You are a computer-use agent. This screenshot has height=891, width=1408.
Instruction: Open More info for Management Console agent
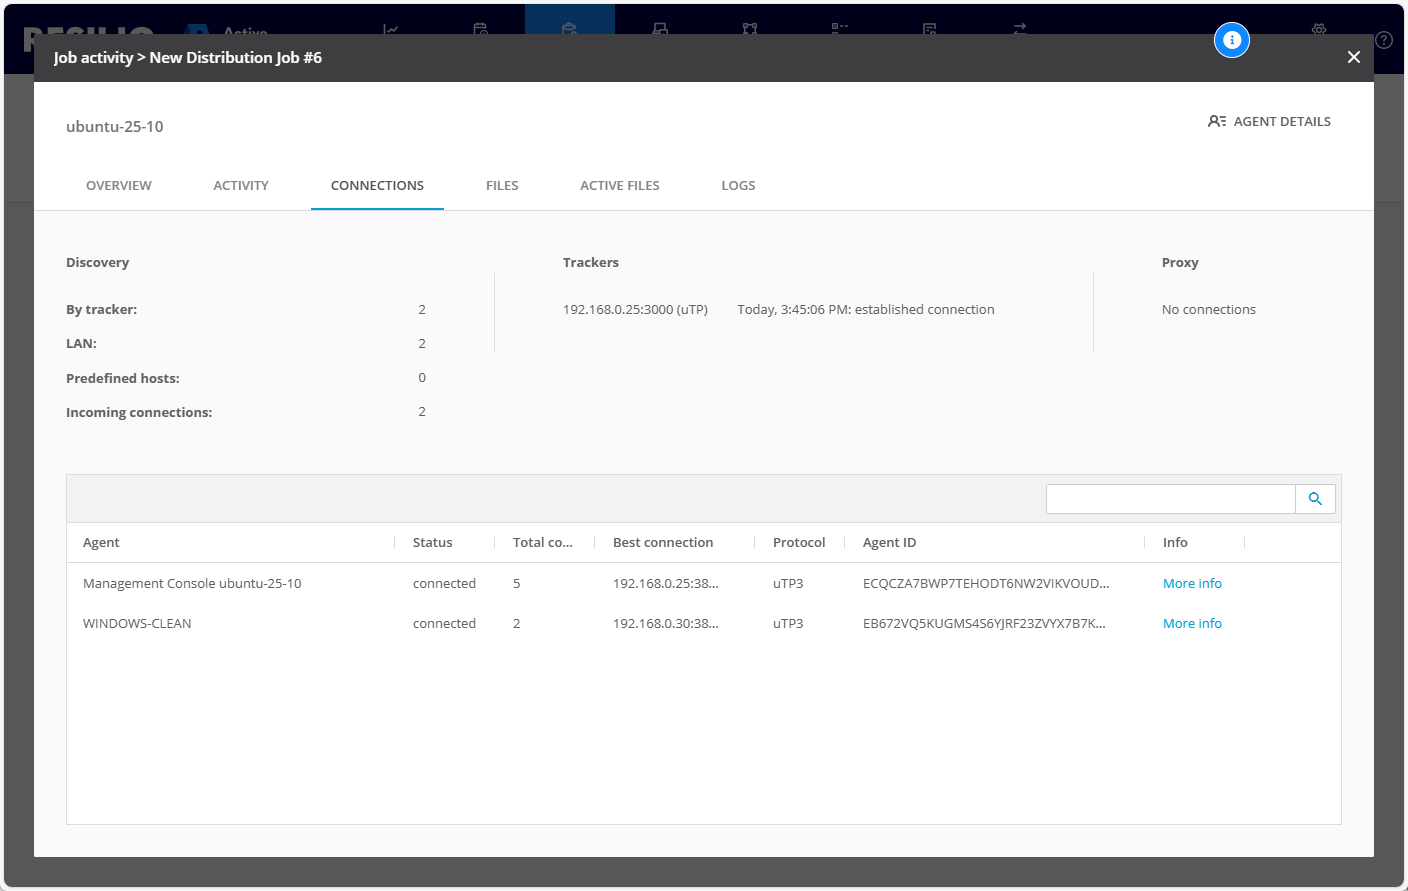click(1192, 583)
